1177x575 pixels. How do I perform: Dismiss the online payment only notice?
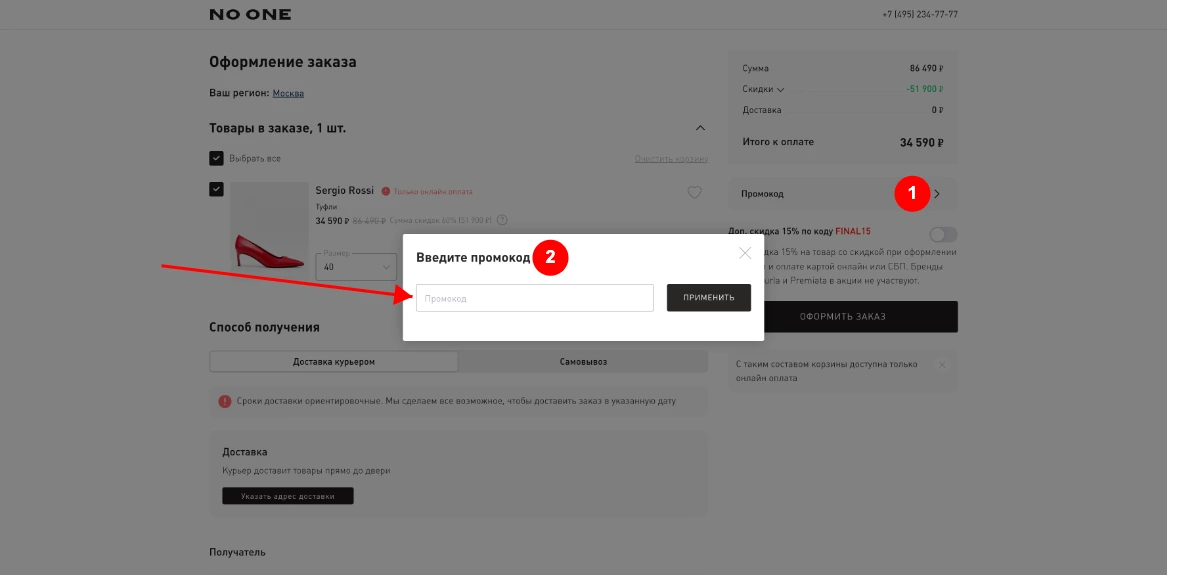pos(941,365)
